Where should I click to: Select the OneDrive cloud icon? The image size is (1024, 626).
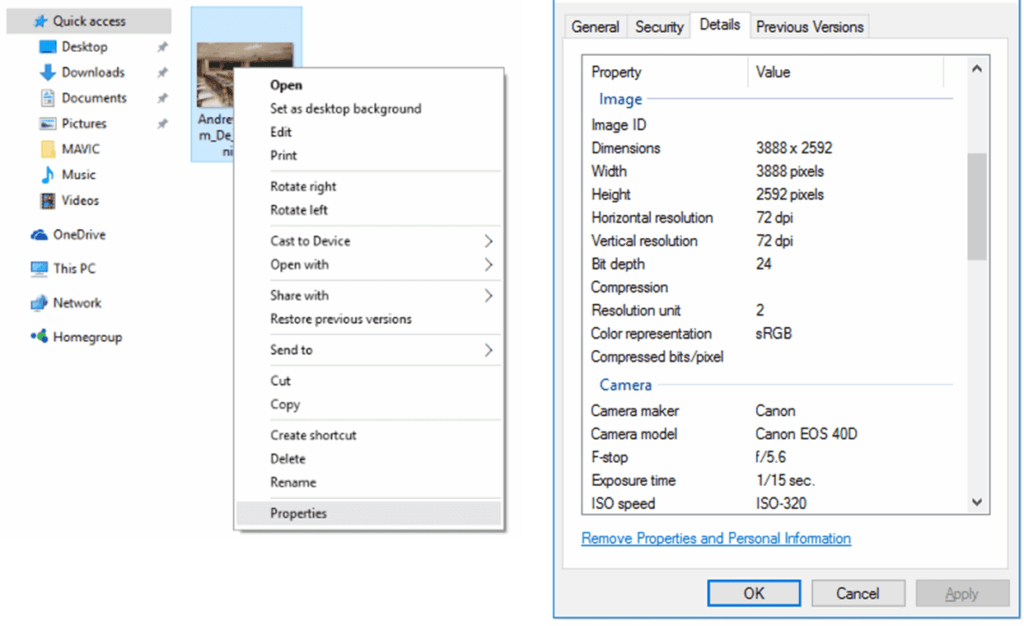pyautogui.click(x=39, y=235)
